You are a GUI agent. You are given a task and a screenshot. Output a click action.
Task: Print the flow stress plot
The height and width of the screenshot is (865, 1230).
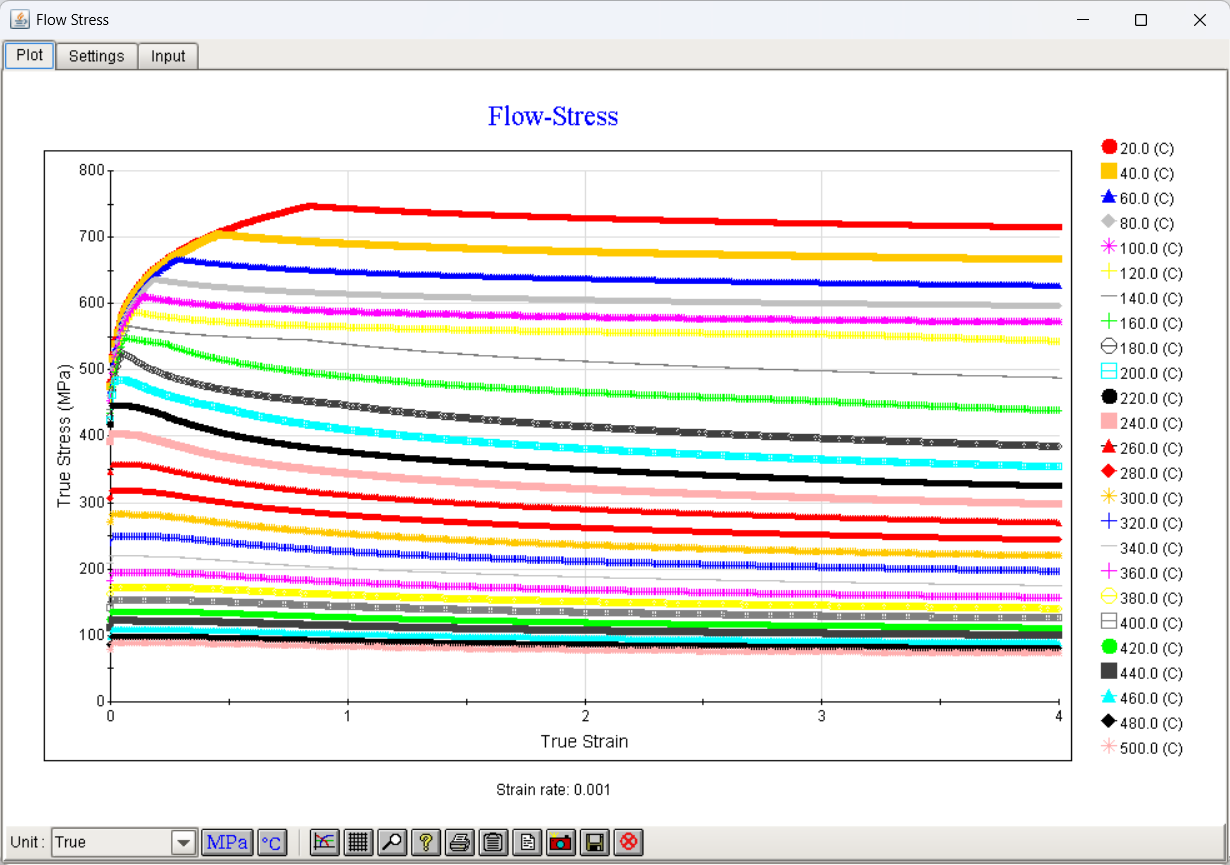pyautogui.click(x=460, y=842)
